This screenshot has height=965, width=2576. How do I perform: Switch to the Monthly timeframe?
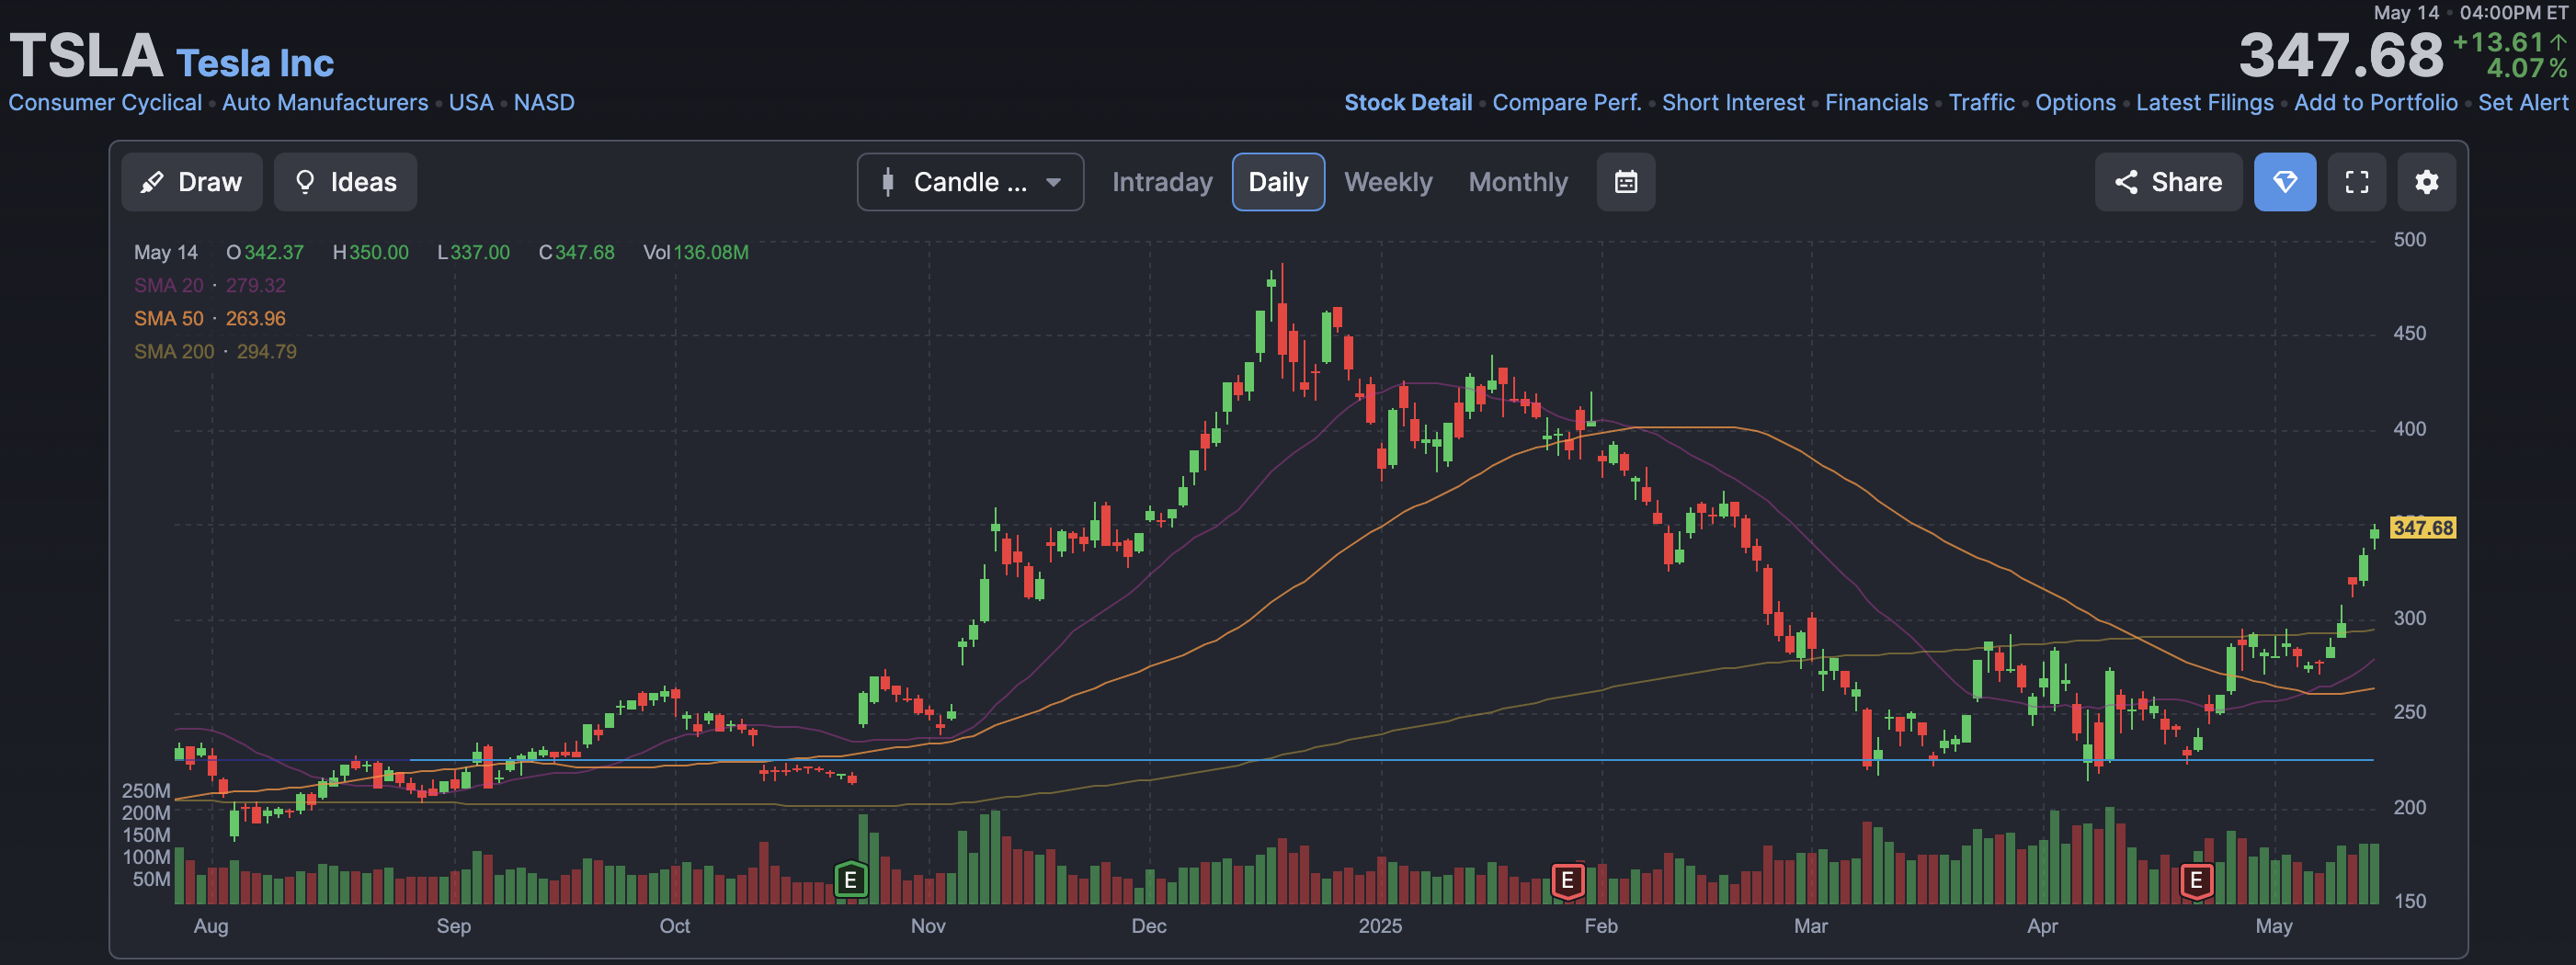click(1518, 182)
